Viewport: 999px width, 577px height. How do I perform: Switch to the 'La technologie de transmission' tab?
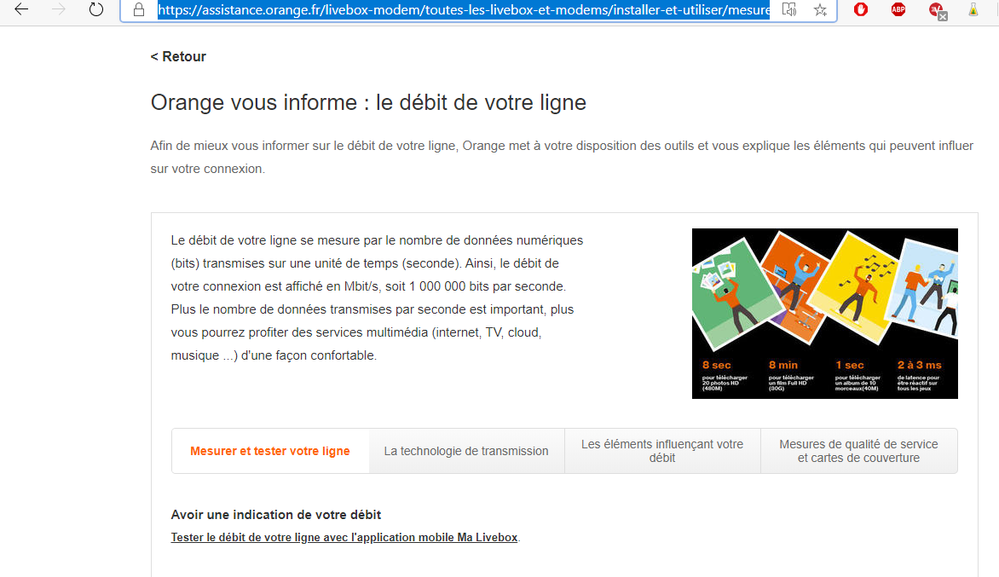pos(466,451)
